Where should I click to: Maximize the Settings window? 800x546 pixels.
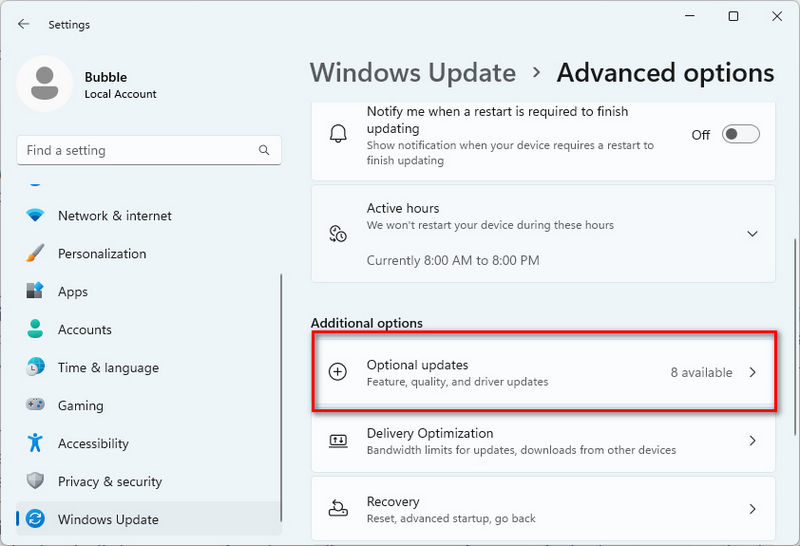[733, 16]
